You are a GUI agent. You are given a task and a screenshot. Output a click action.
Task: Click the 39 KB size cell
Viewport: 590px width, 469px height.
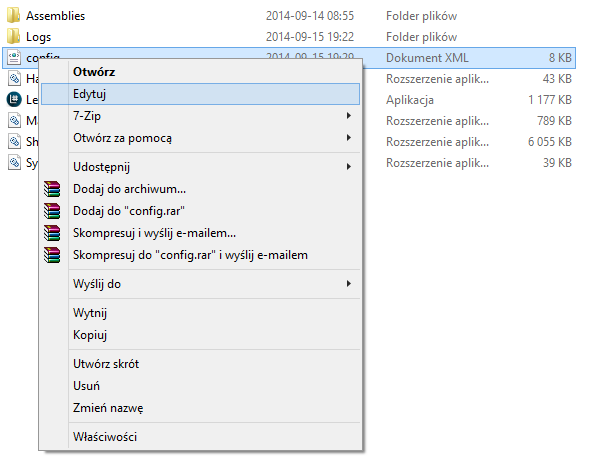[557, 163]
